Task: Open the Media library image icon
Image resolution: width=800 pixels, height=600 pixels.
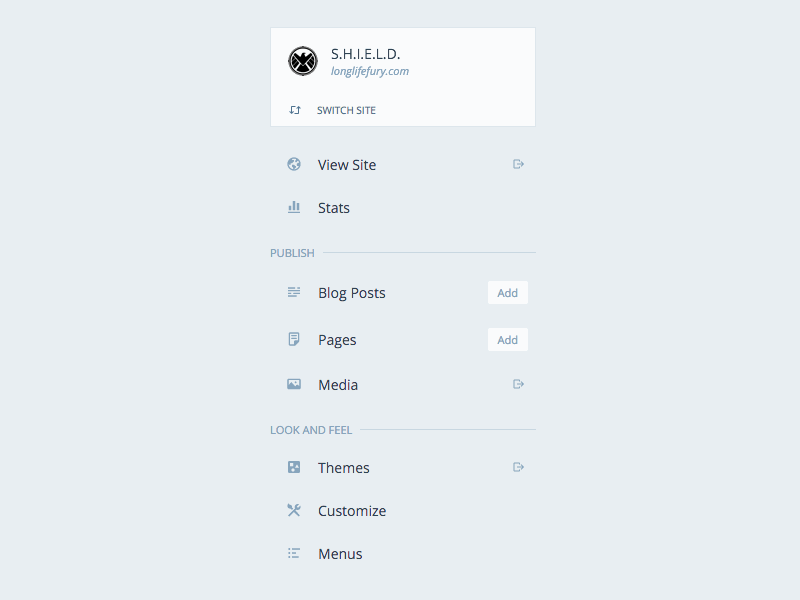Action: (293, 384)
